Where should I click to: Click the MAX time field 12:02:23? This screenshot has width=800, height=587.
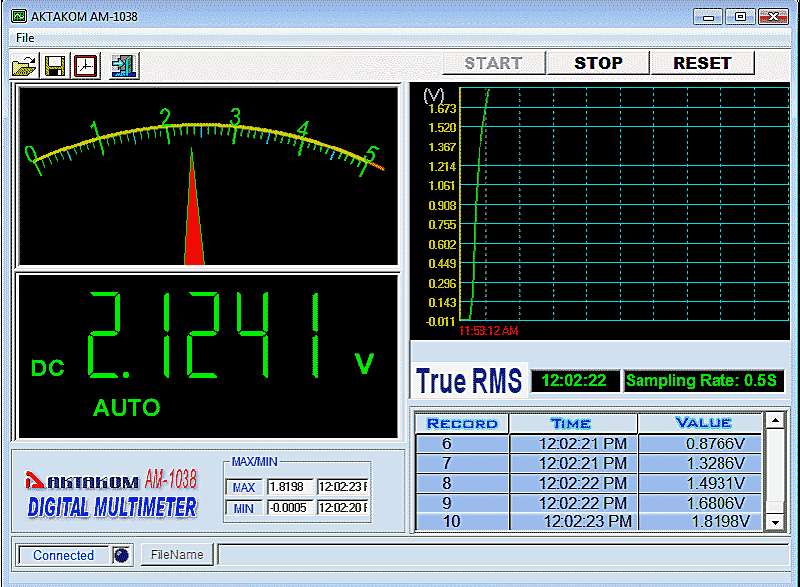pyautogui.click(x=342, y=487)
